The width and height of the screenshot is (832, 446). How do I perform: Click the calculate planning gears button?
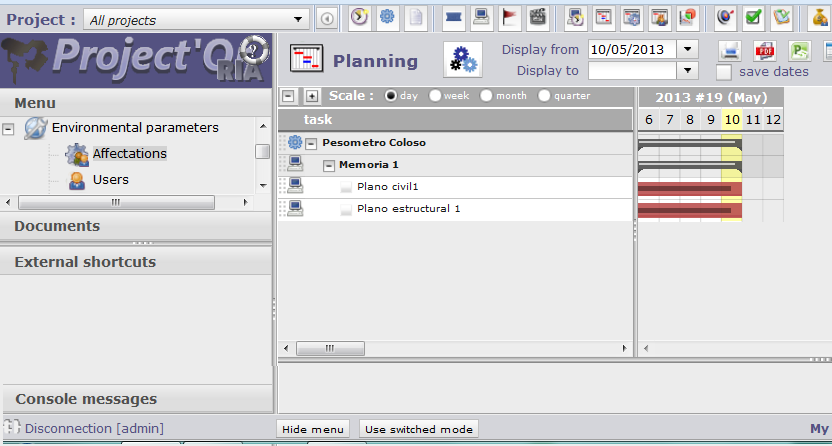click(462, 60)
